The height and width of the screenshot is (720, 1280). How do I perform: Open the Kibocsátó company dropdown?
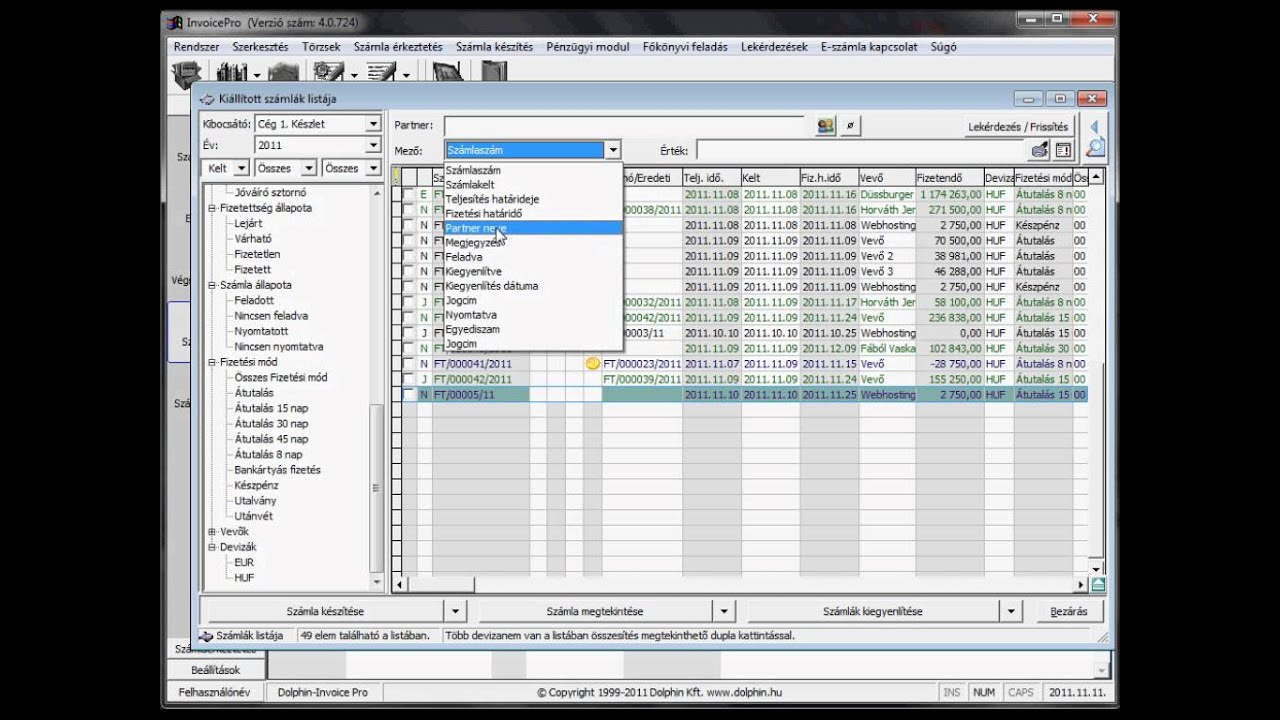pyautogui.click(x=373, y=124)
